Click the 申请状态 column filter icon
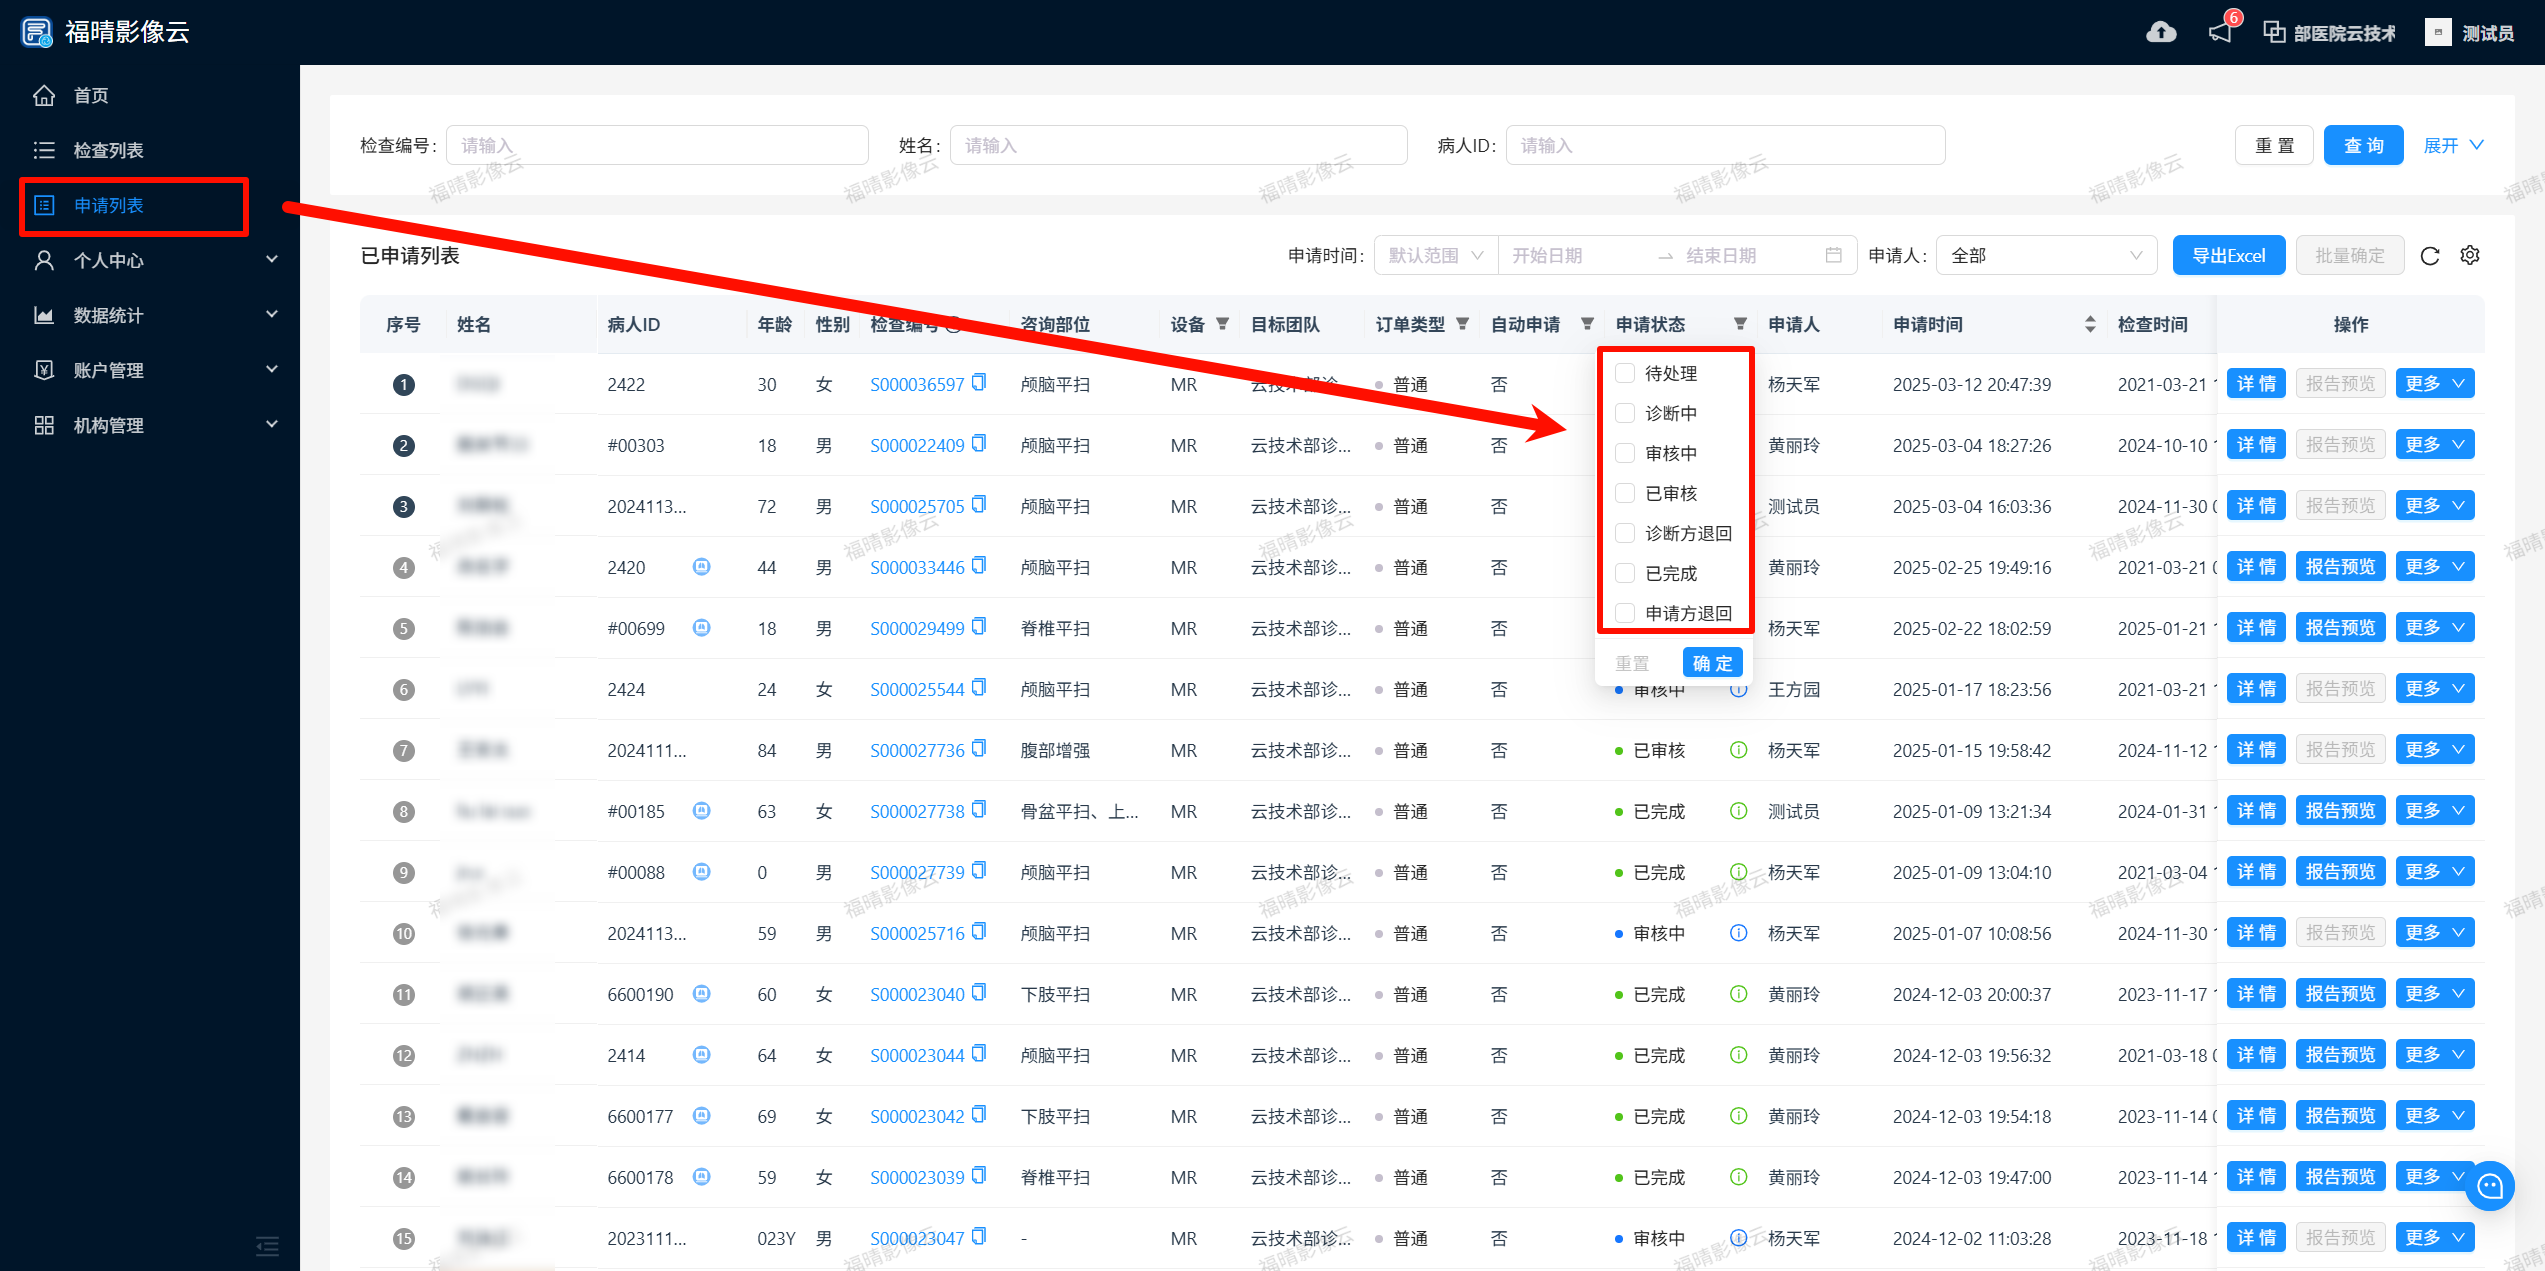The image size is (2545, 1271). 1740,324
